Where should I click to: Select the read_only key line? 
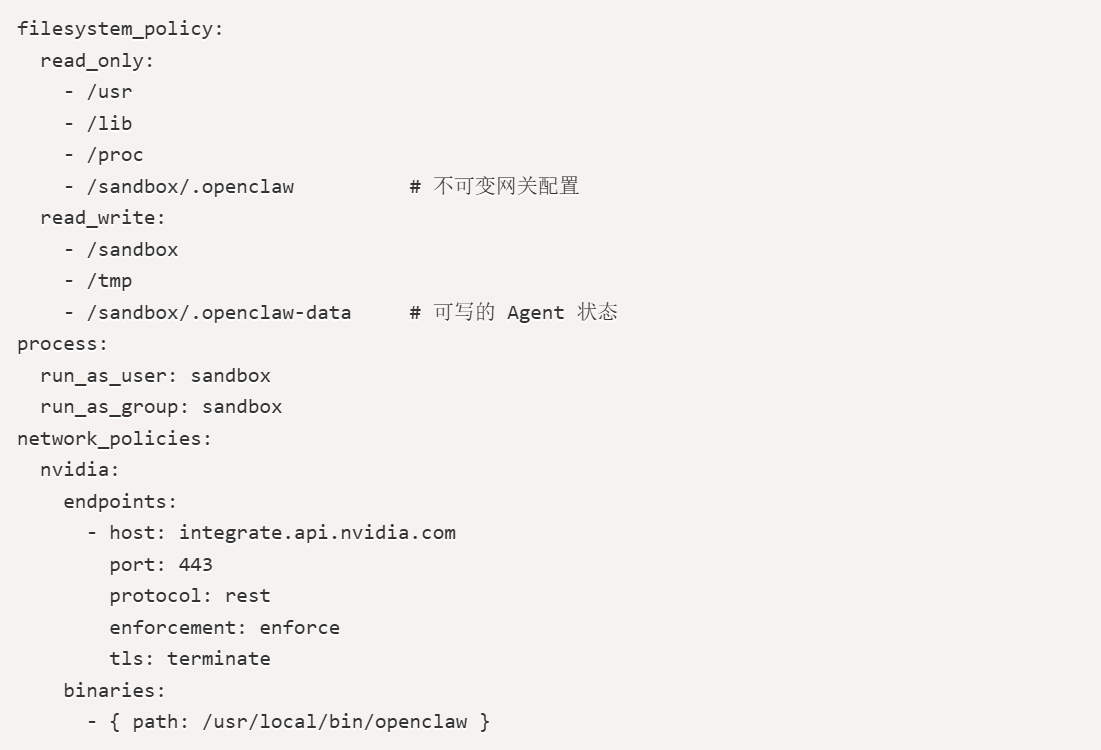[x=97, y=60]
